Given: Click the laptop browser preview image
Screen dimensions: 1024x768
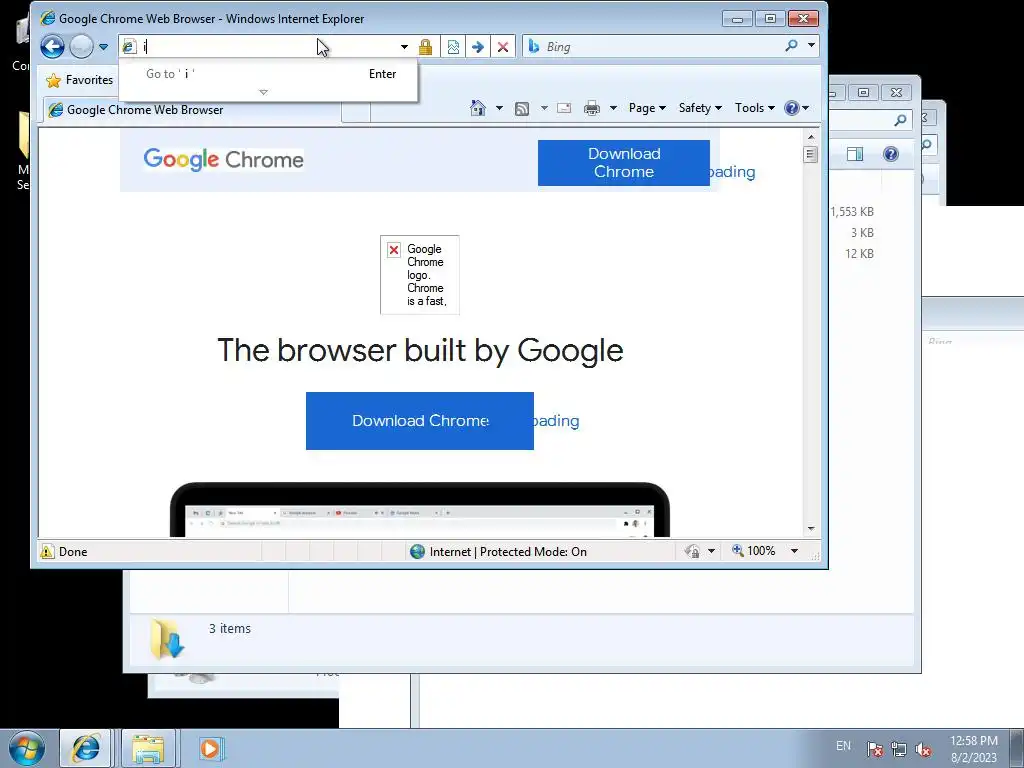Looking at the screenshot, I should tap(420, 510).
